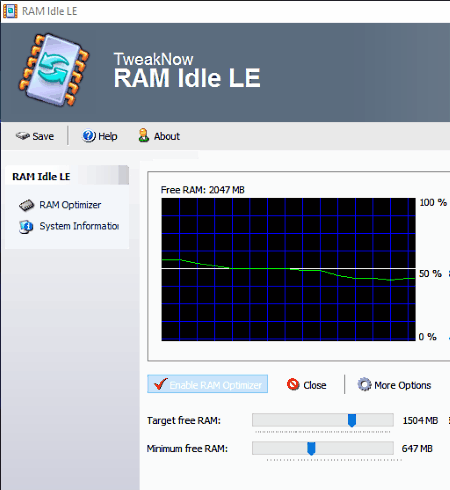Click the System Information monitor icon

(x=26, y=227)
